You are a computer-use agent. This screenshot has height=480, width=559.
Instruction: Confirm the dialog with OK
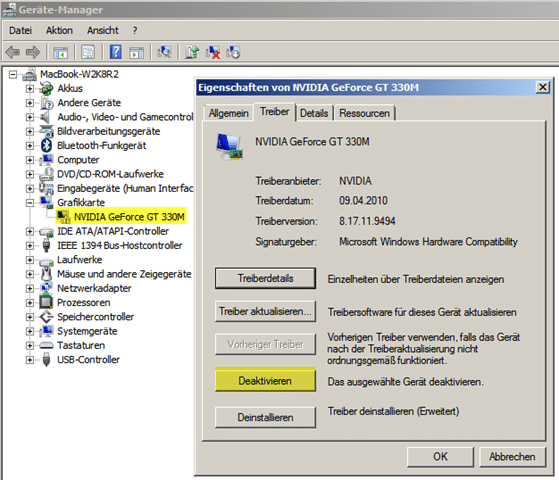tap(440, 457)
